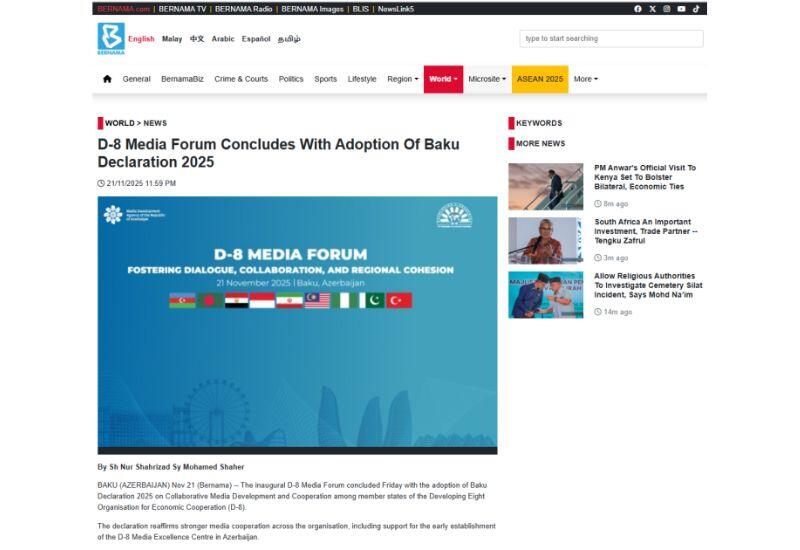The height and width of the screenshot is (550, 800).
Task: Open the World dropdown in navbar
Action: 443,79
